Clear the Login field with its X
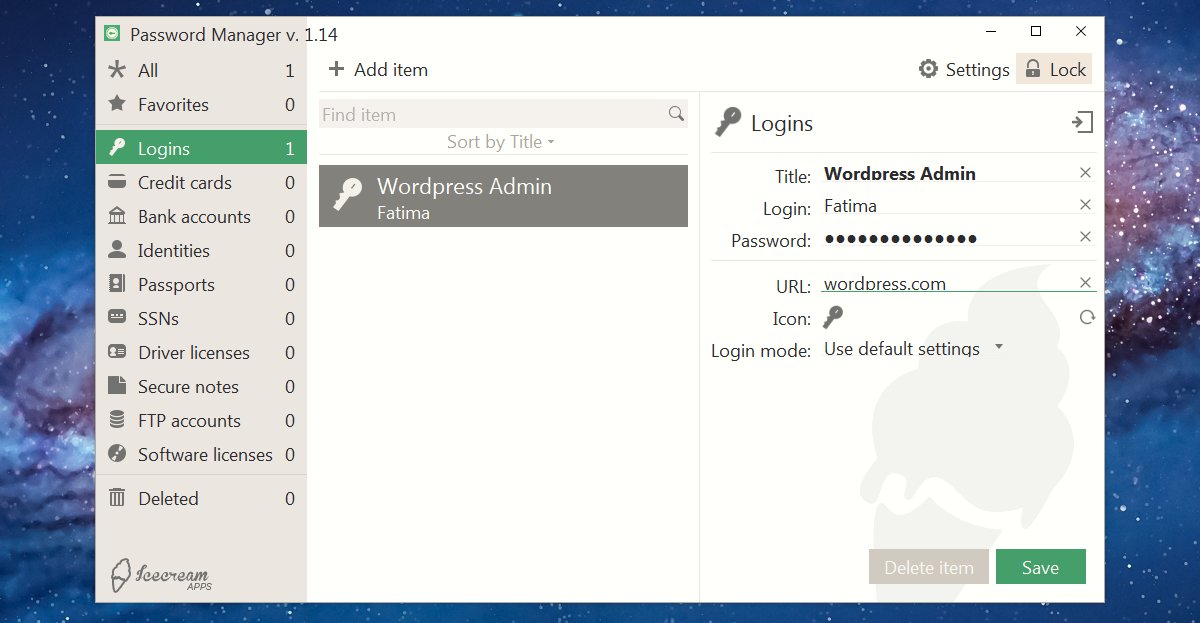1200x623 pixels. pyautogui.click(x=1085, y=205)
